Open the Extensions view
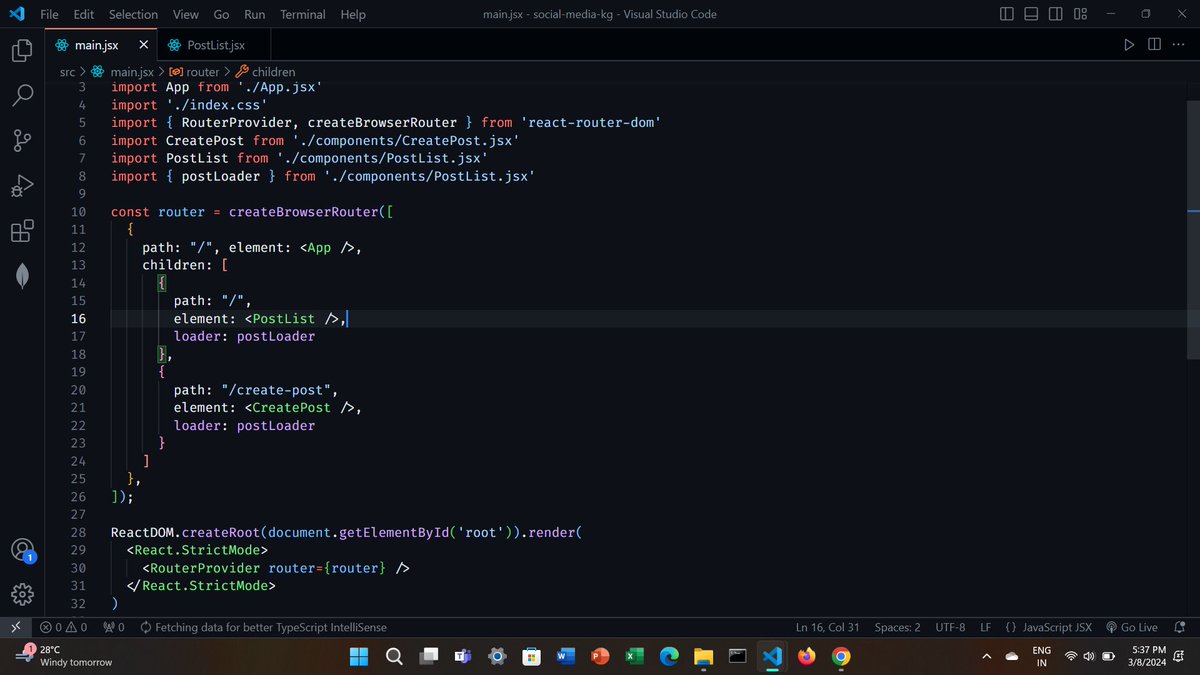The width and height of the screenshot is (1200, 675). (x=21, y=230)
